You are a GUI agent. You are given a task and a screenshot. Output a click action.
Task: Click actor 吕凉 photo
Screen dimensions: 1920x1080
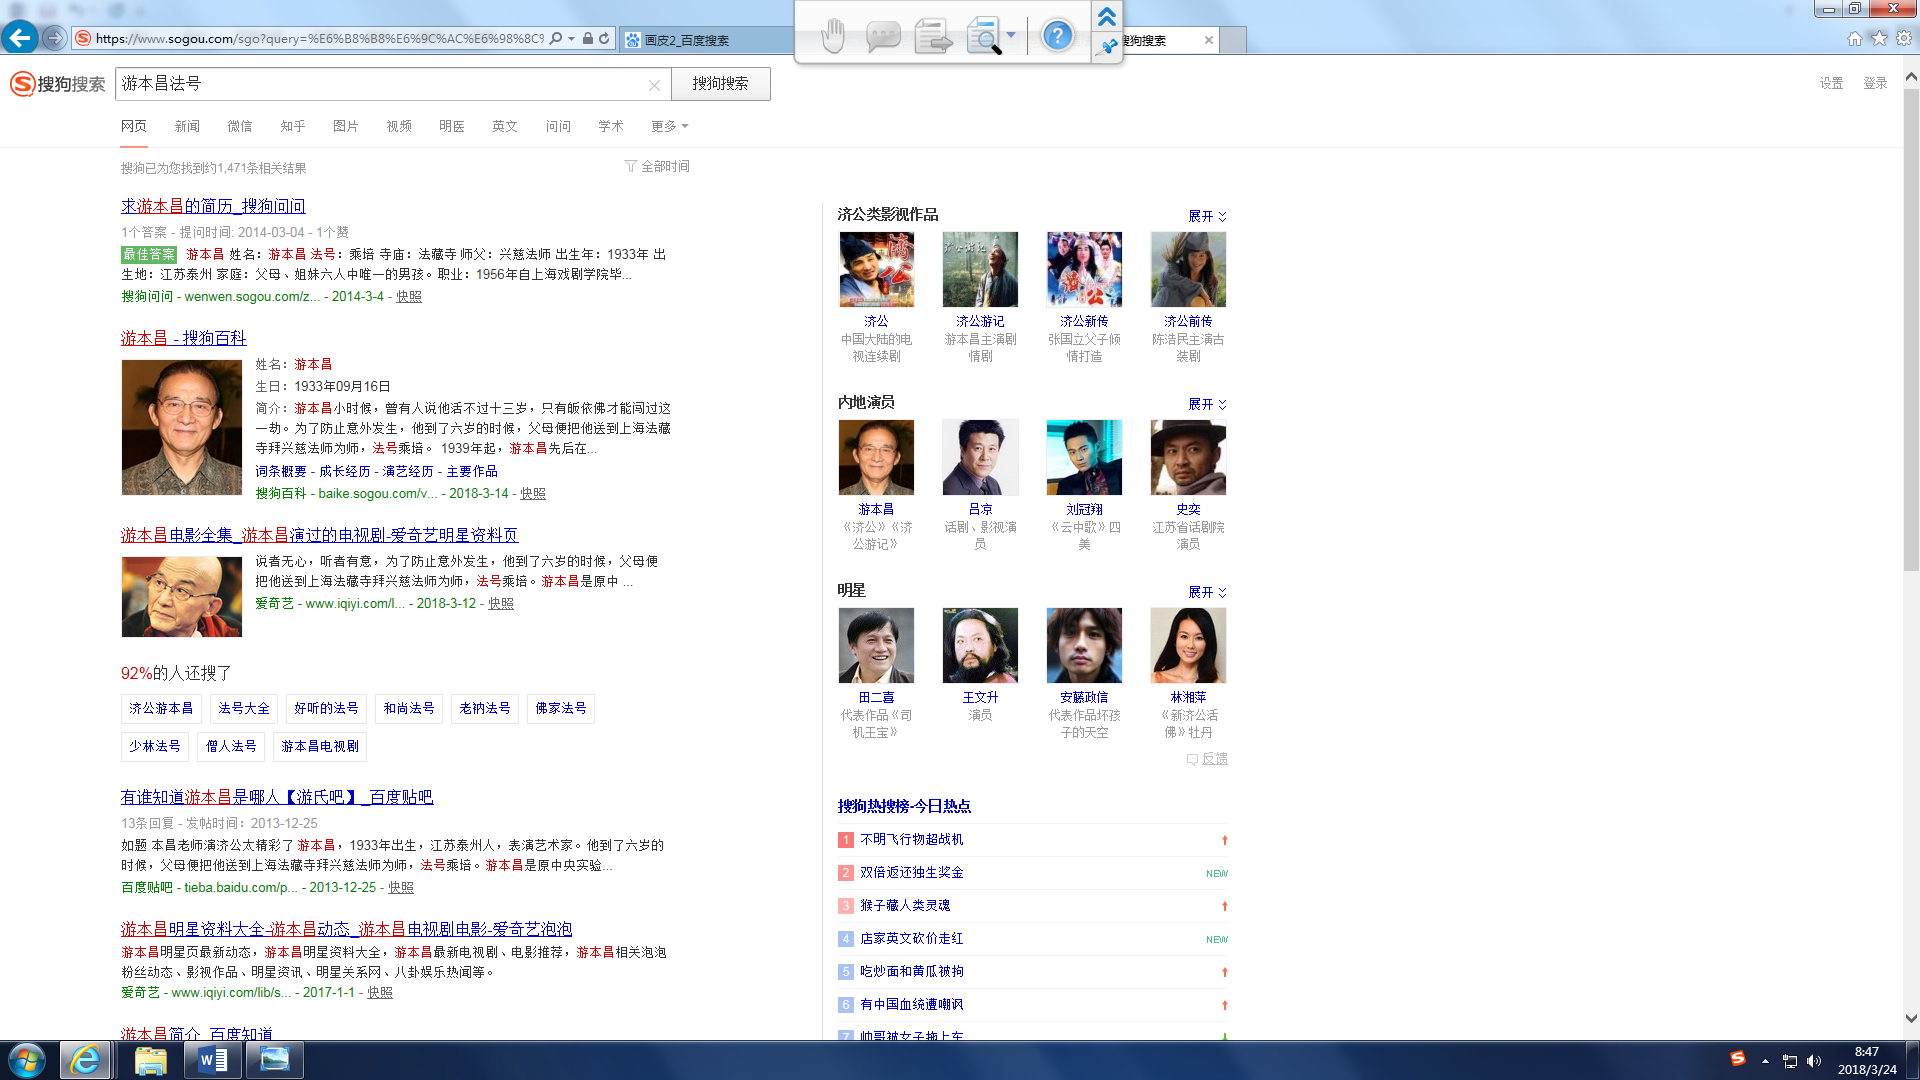pos(980,457)
